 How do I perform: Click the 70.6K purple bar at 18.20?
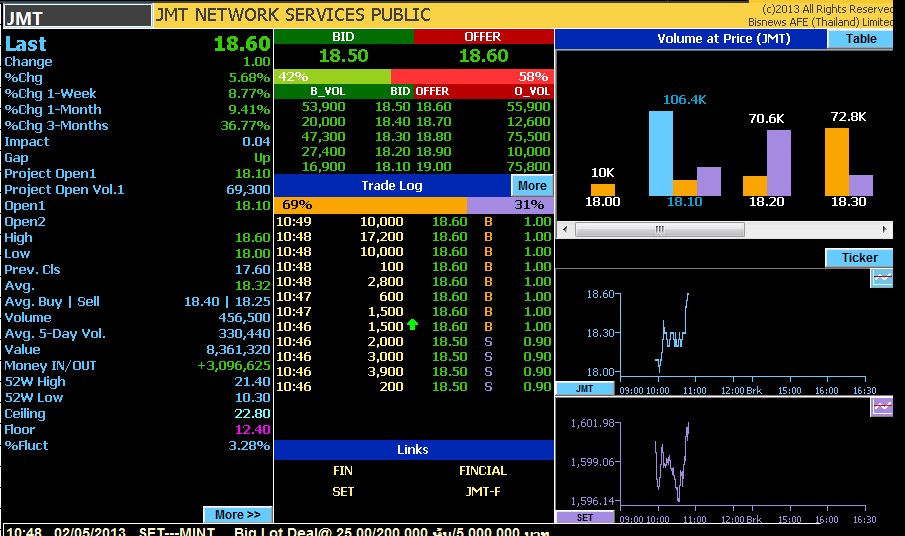tap(779, 163)
